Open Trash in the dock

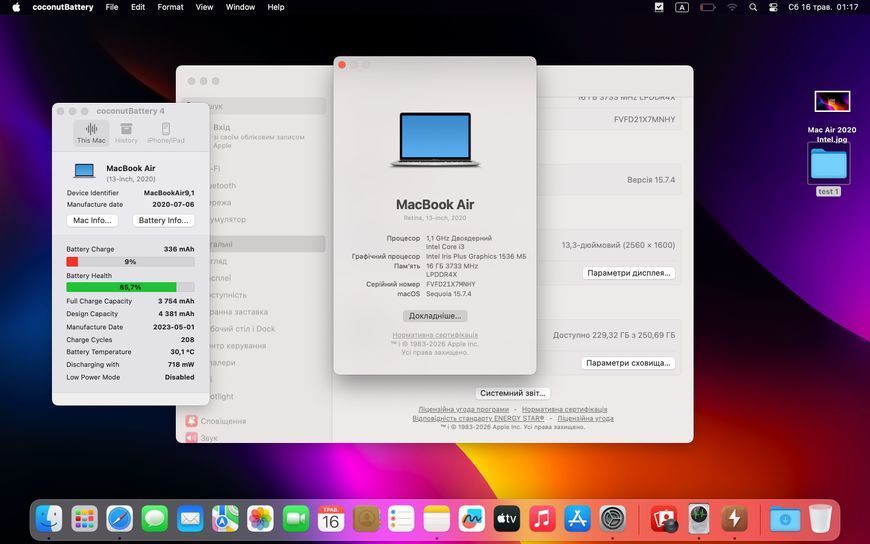coord(820,519)
